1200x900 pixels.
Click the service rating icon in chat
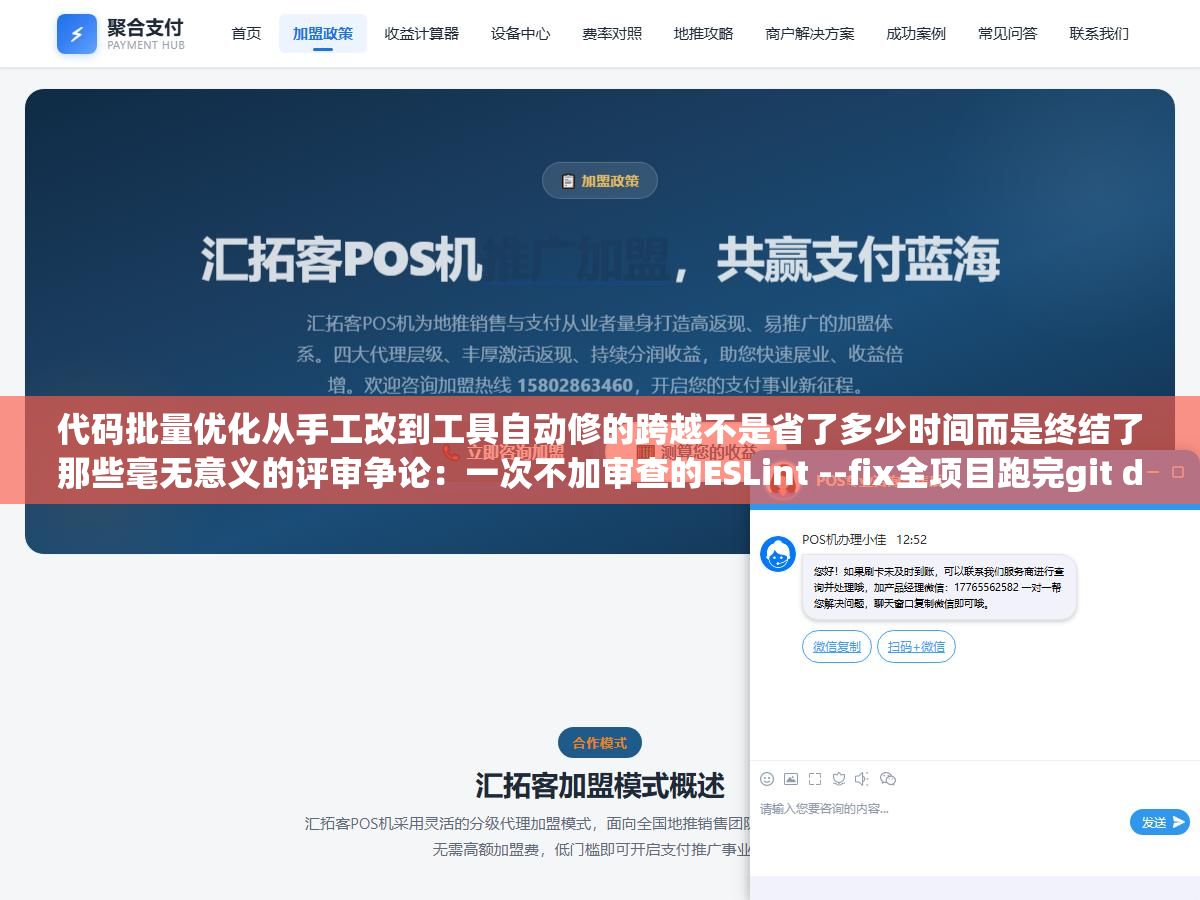839,779
